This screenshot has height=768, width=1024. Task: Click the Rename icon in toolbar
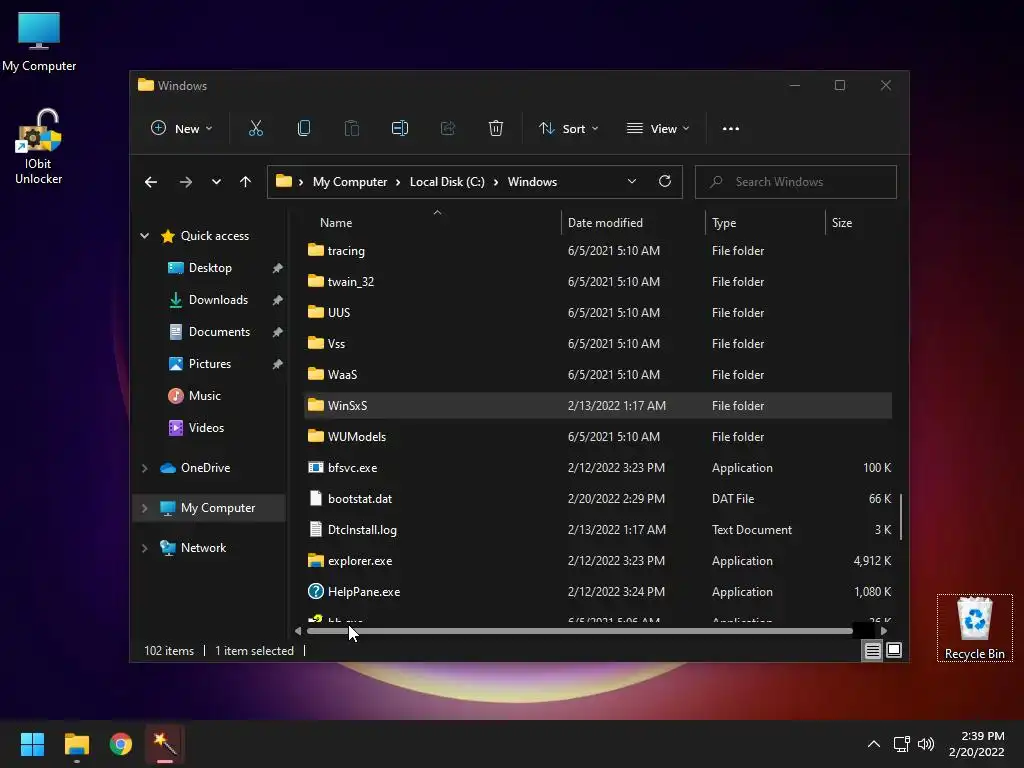(x=400, y=129)
